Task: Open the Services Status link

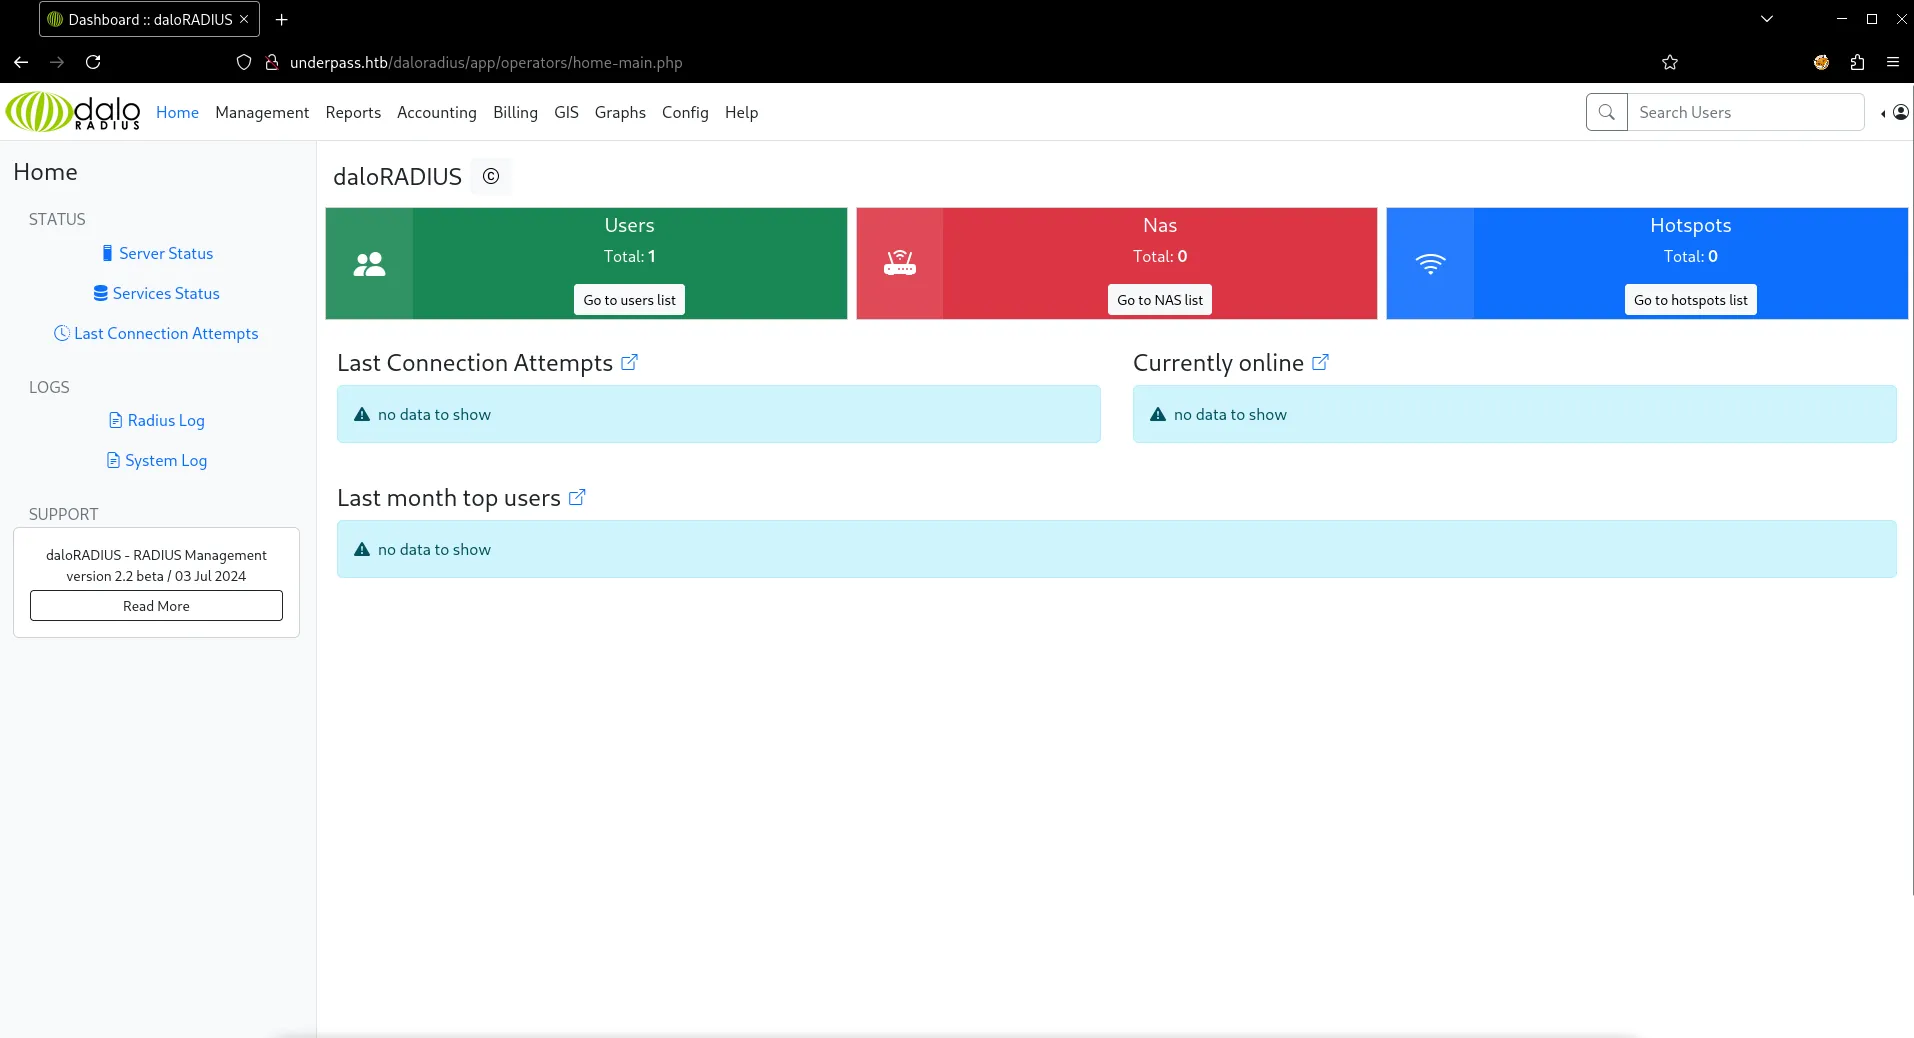Action: tap(156, 293)
